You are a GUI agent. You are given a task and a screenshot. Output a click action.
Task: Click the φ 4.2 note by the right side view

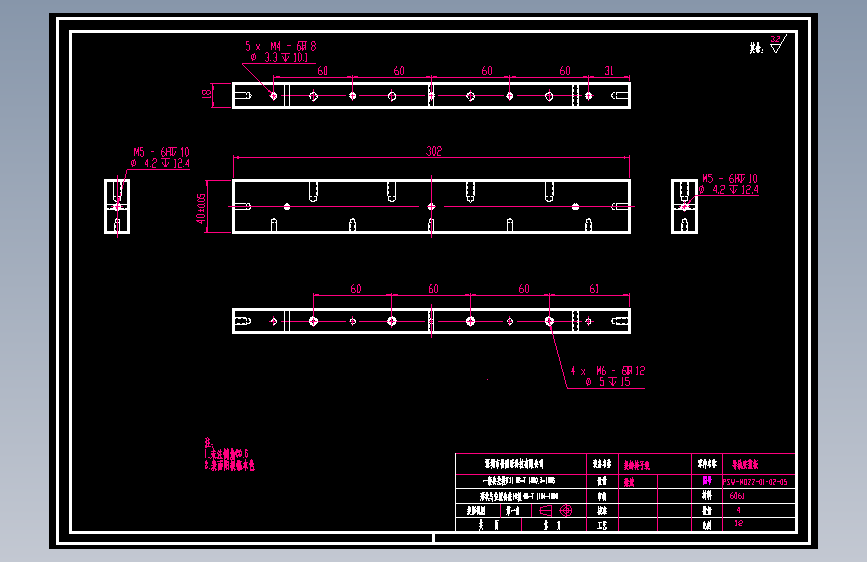pyautogui.click(x=728, y=190)
